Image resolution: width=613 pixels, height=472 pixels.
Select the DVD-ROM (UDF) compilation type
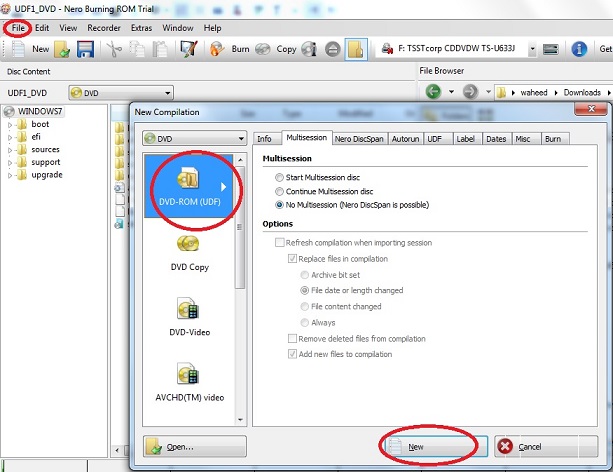tap(190, 186)
